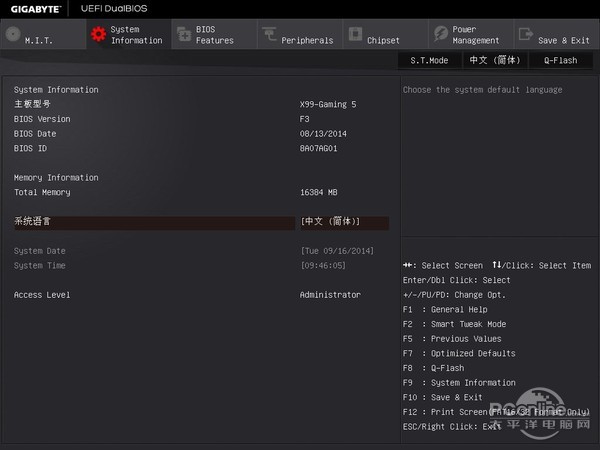Screen dimensions: 600x450
Task: Click the X99-Gaming 5 model value
Action: pyautogui.click(x=328, y=104)
